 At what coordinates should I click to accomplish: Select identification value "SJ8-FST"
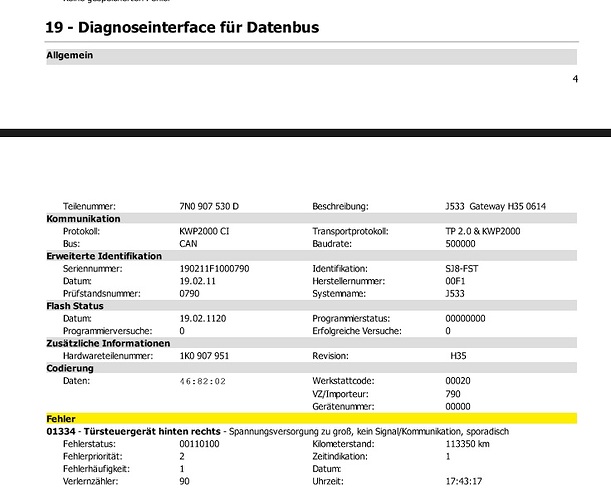pos(461,269)
